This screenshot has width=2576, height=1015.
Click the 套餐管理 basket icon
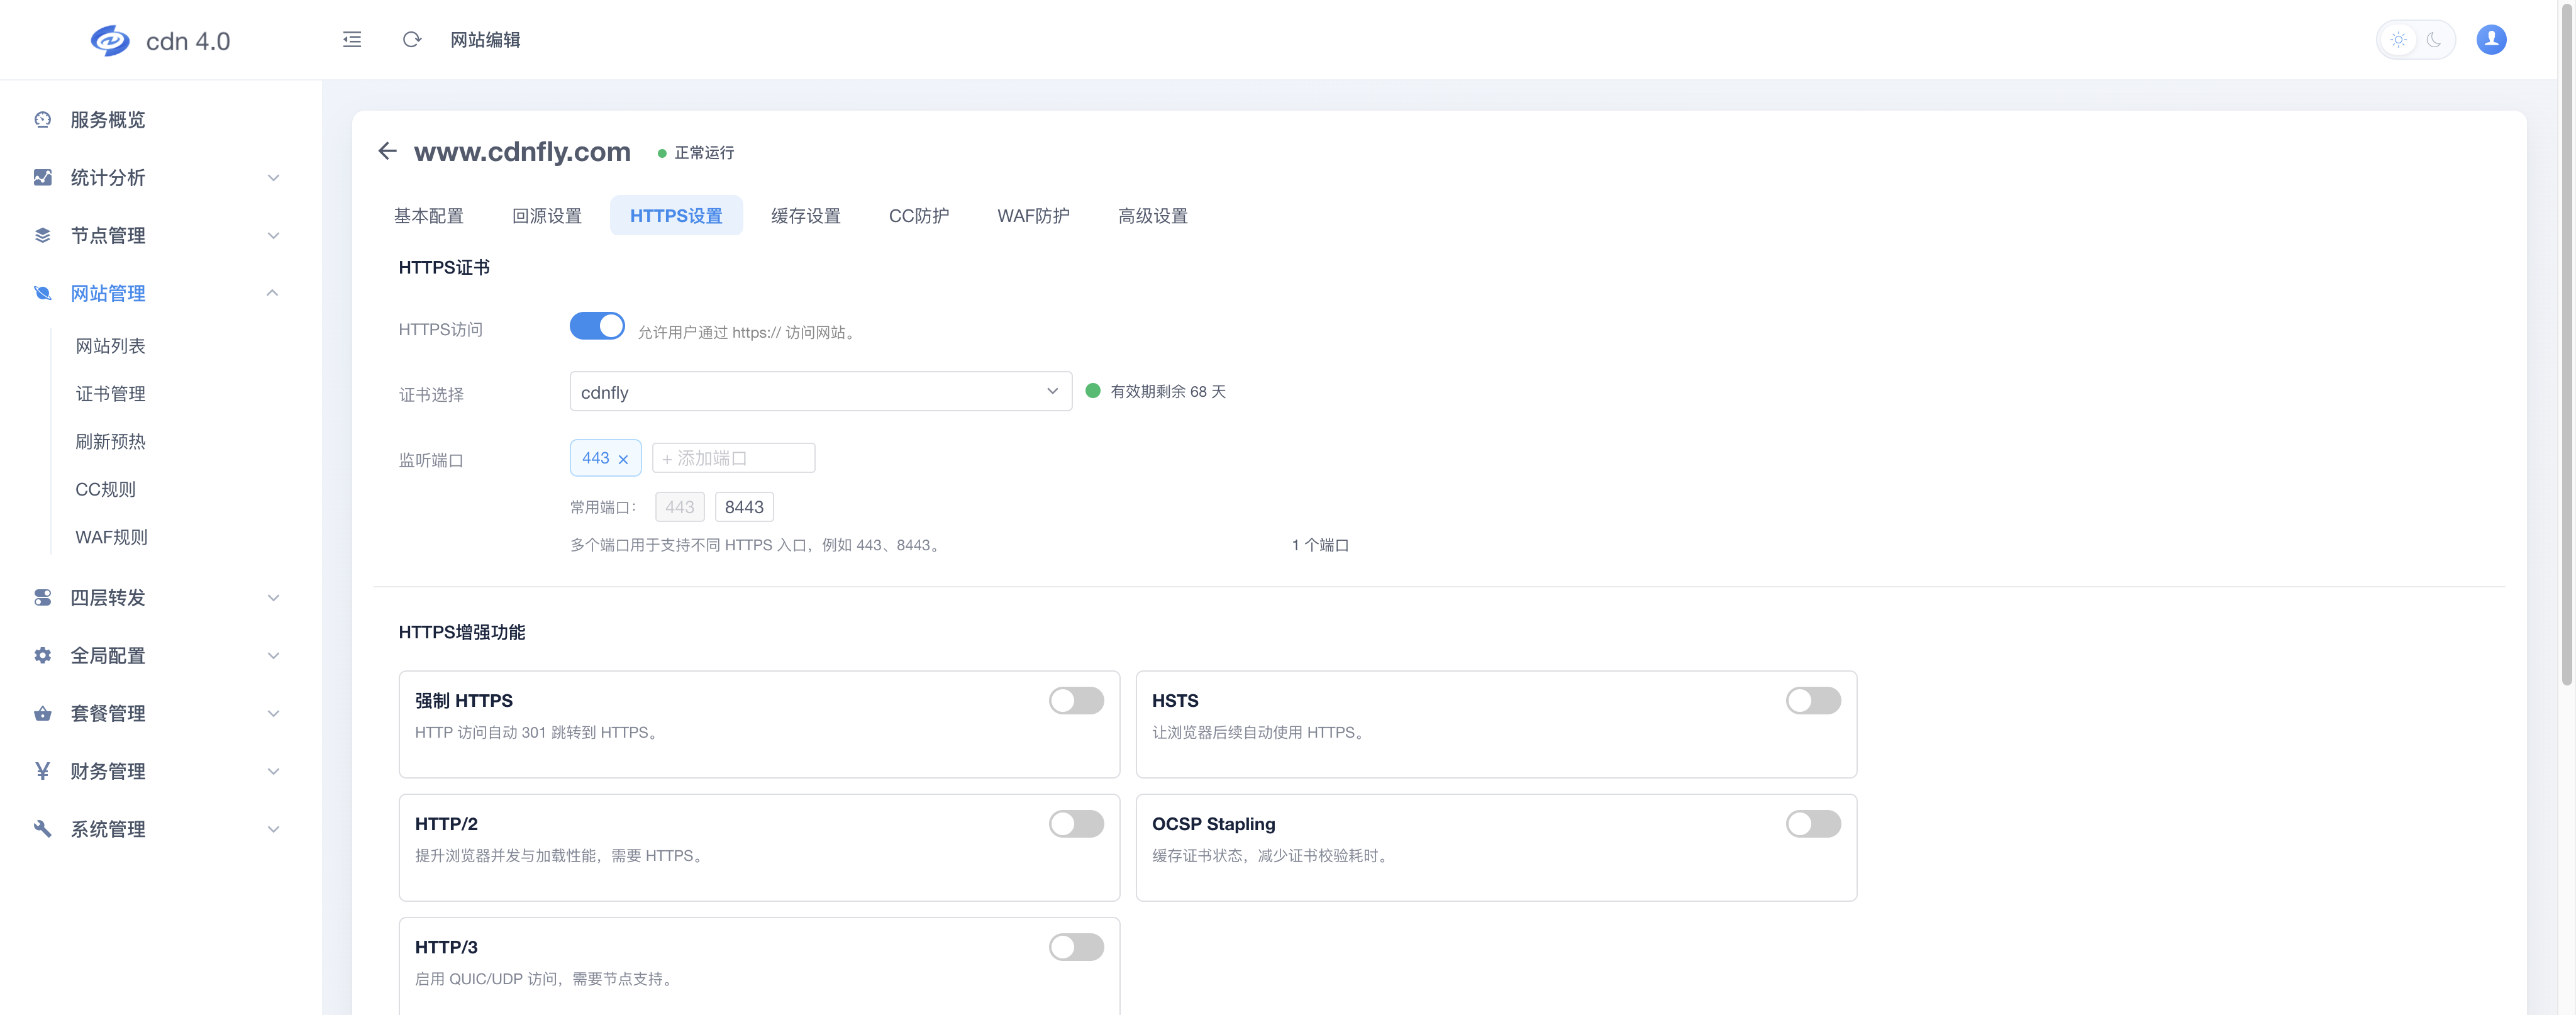42,714
